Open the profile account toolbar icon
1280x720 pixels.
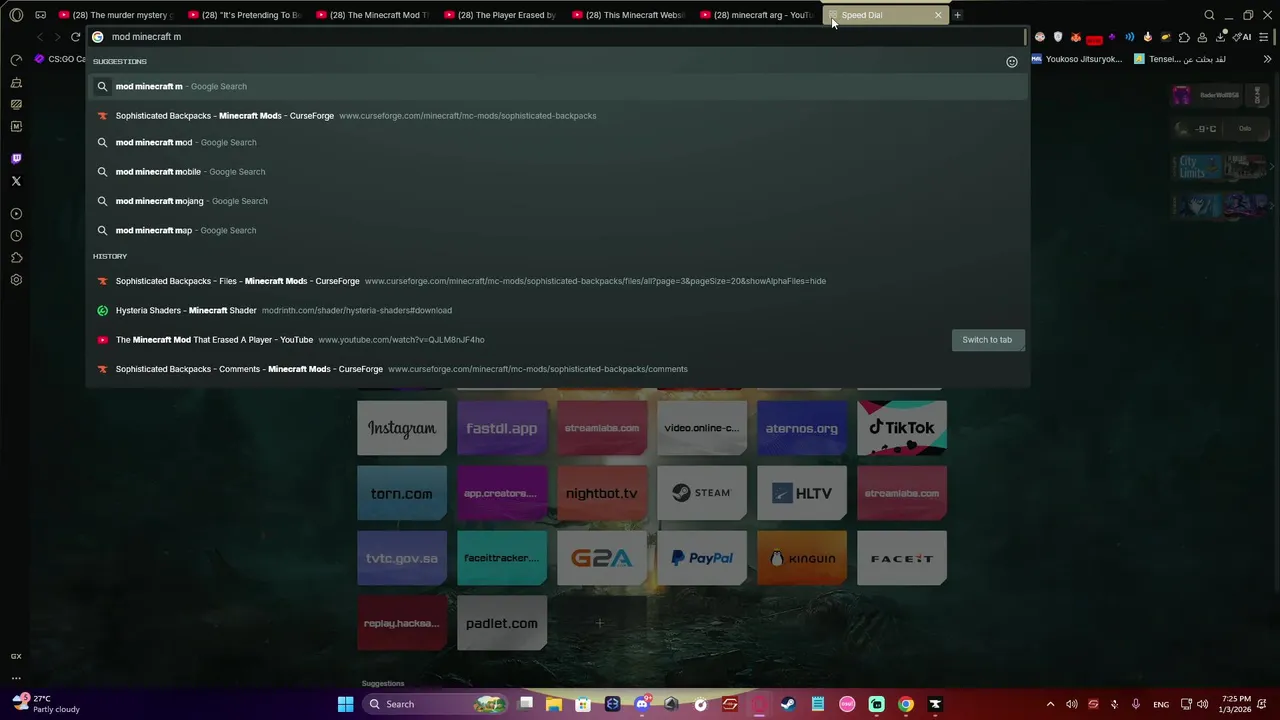click(x=1202, y=37)
